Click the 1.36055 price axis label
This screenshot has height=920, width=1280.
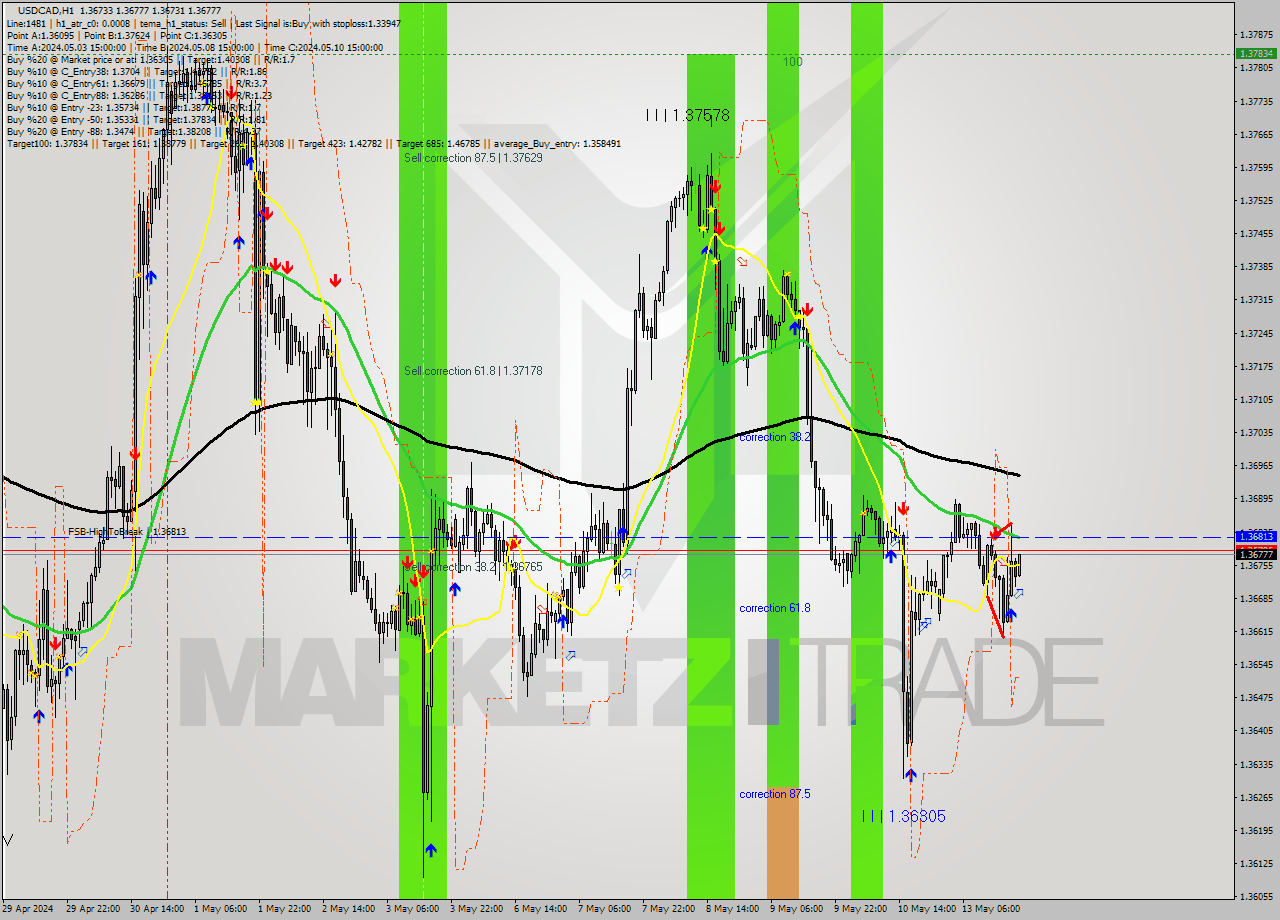[x=1255, y=896]
